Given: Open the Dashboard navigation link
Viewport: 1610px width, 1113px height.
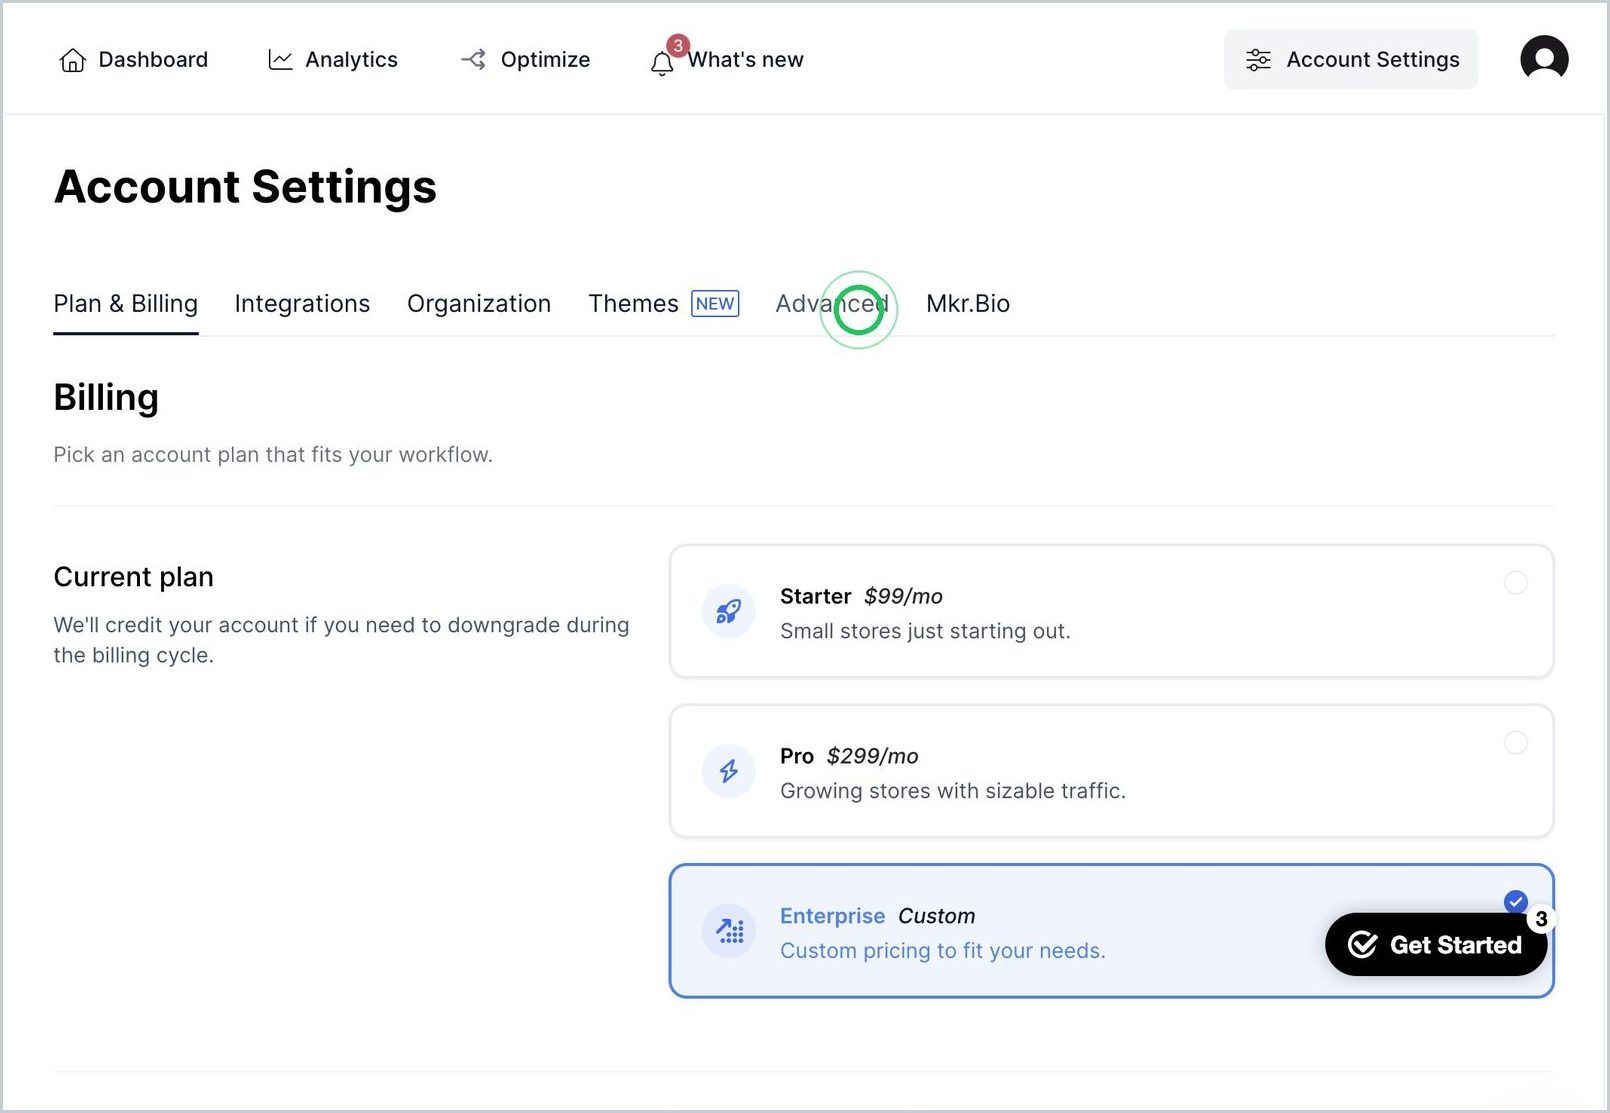Looking at the screenshot, I should tap(134, 60).
